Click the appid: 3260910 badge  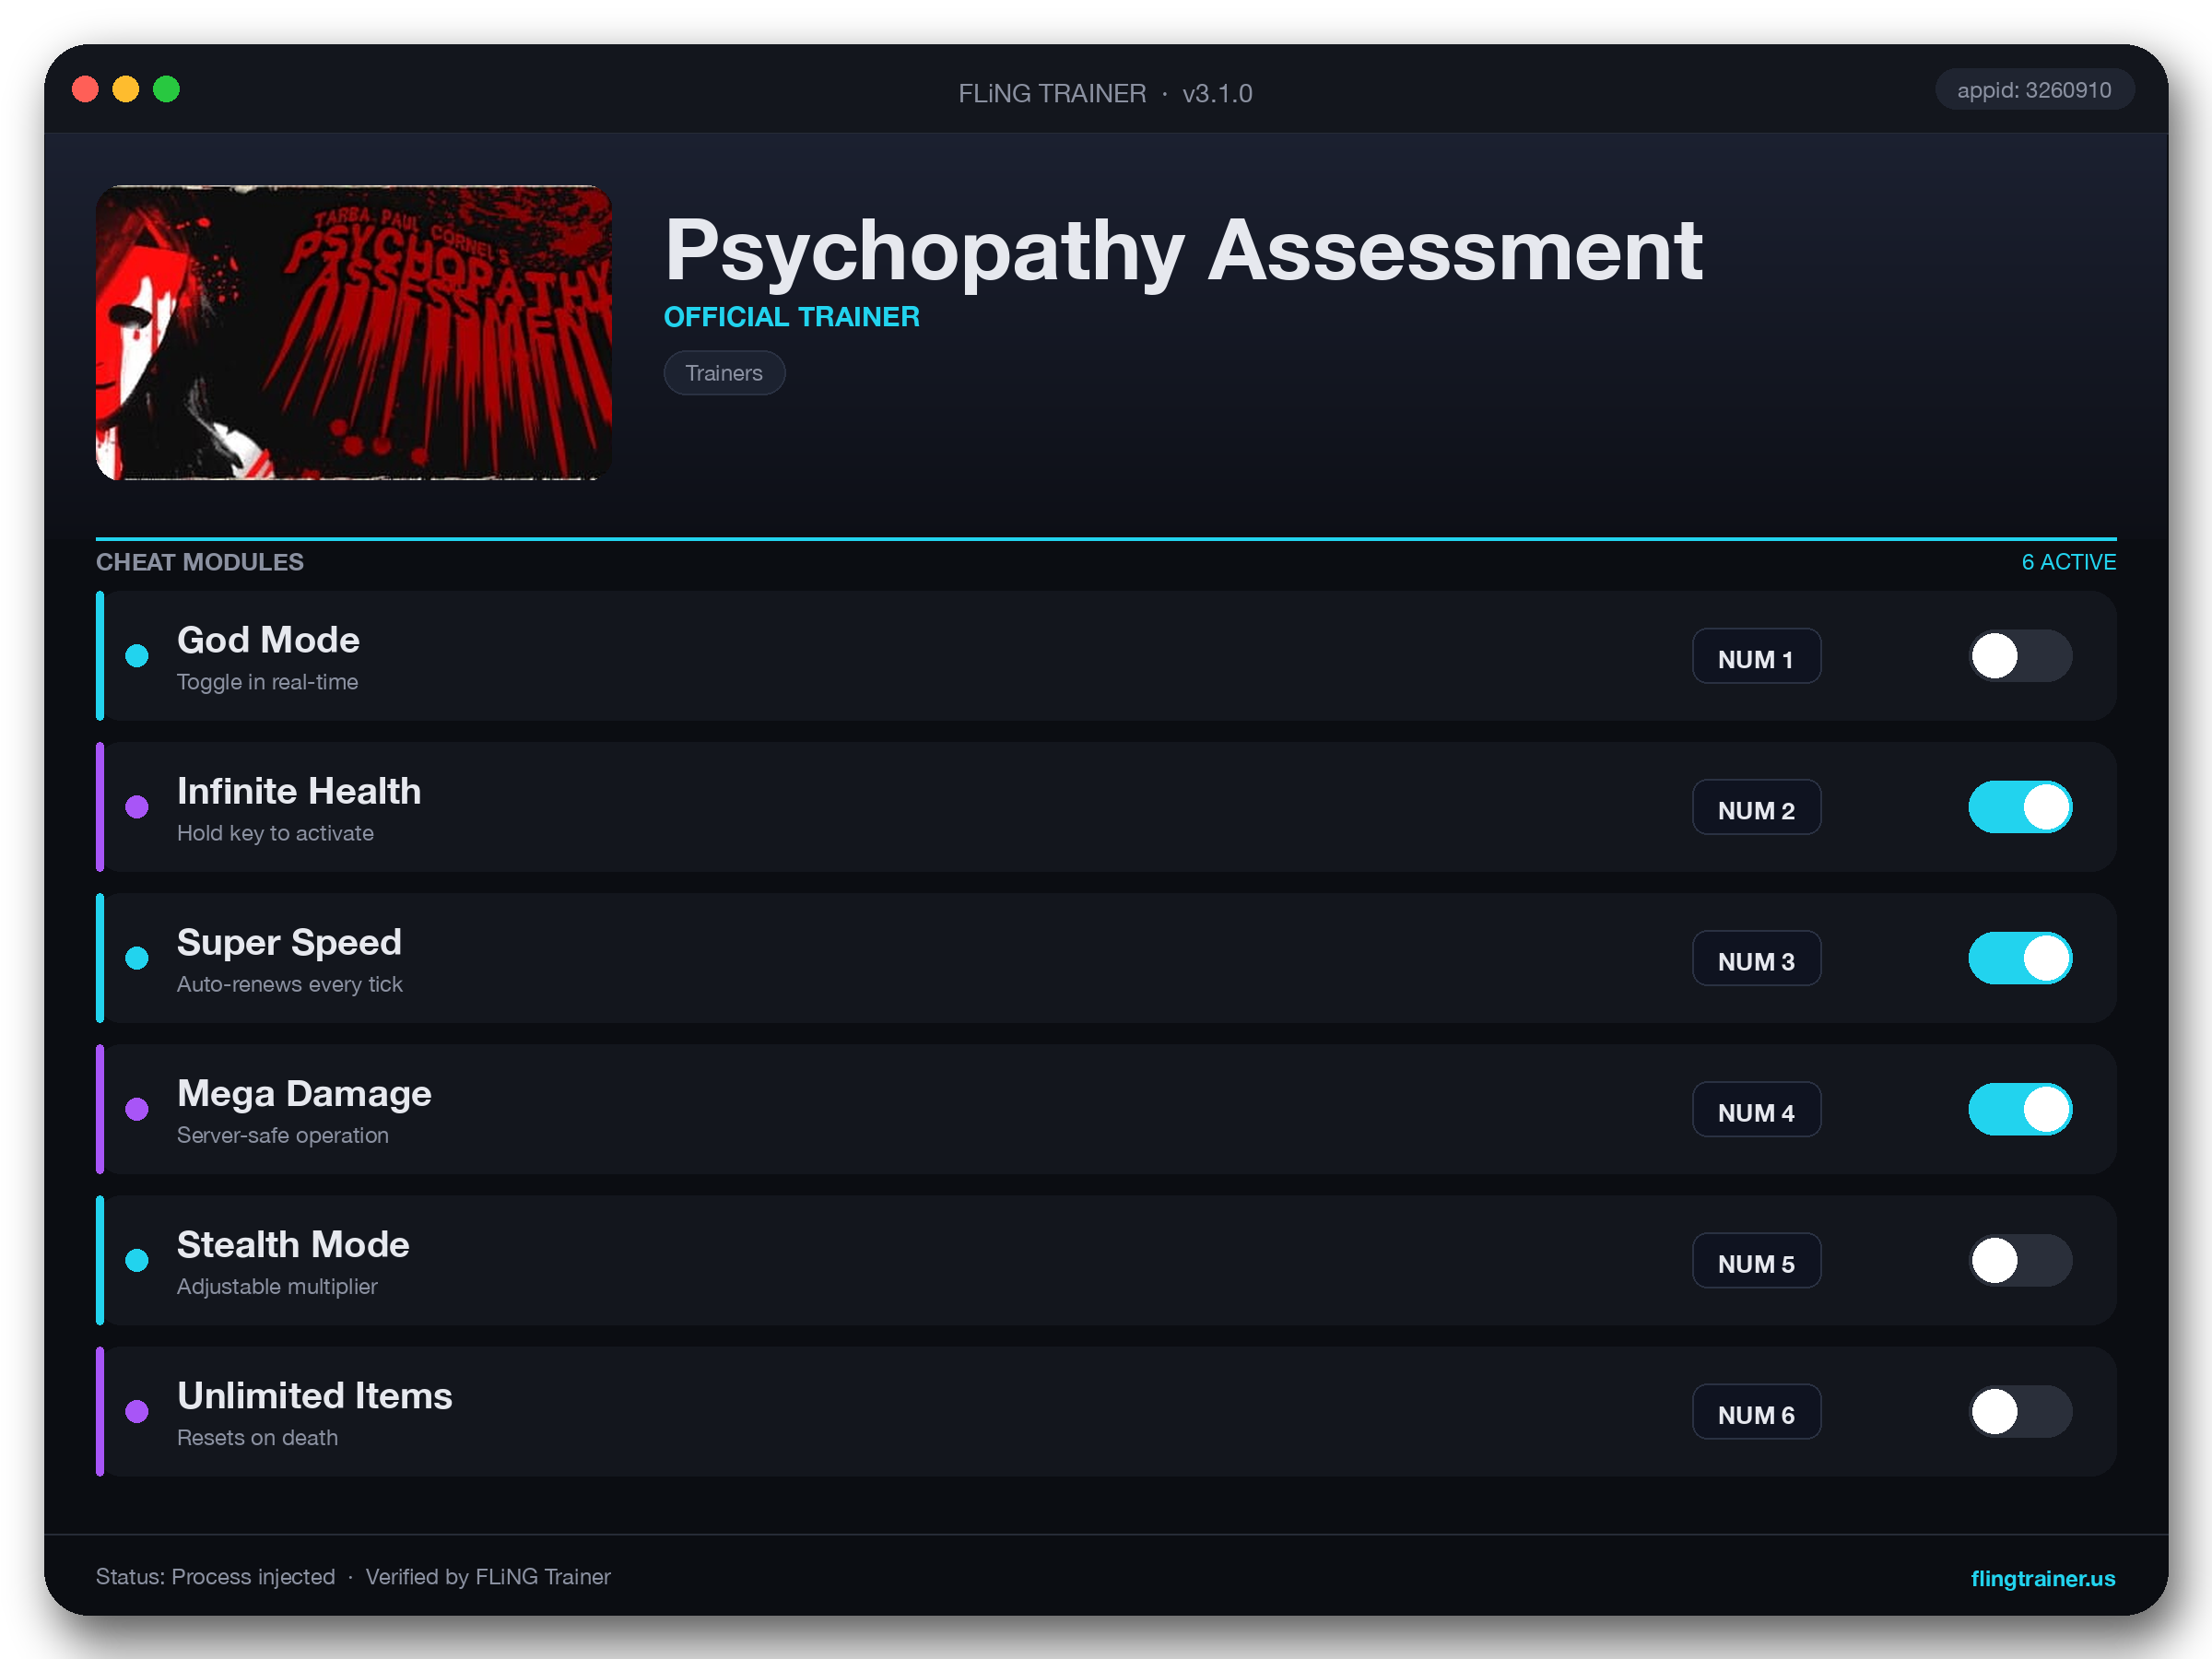tap(2034, 90)
